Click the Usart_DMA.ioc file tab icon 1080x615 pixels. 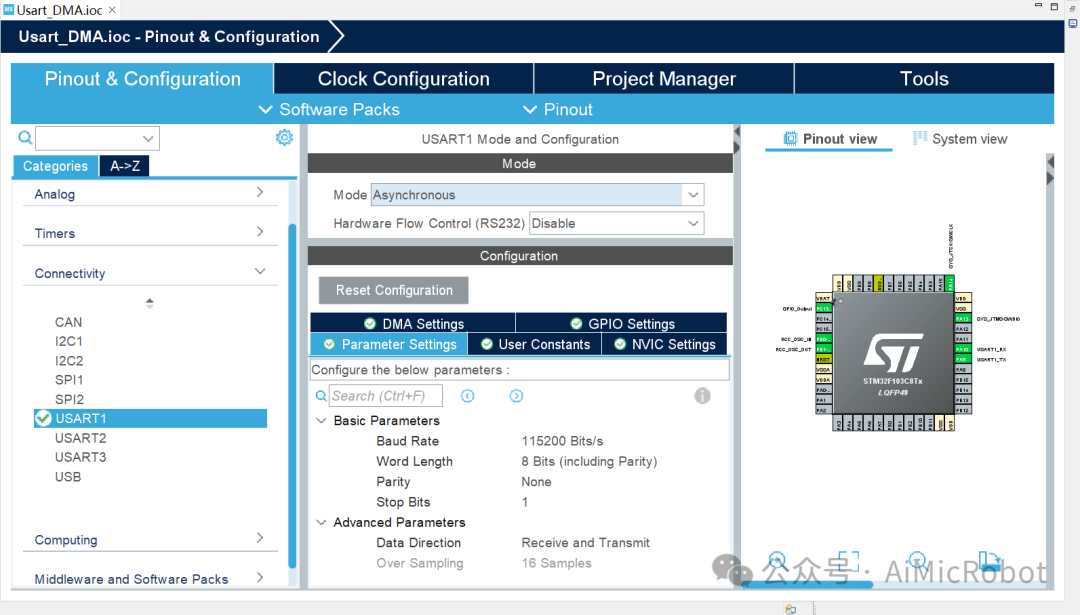pos(9,10)
